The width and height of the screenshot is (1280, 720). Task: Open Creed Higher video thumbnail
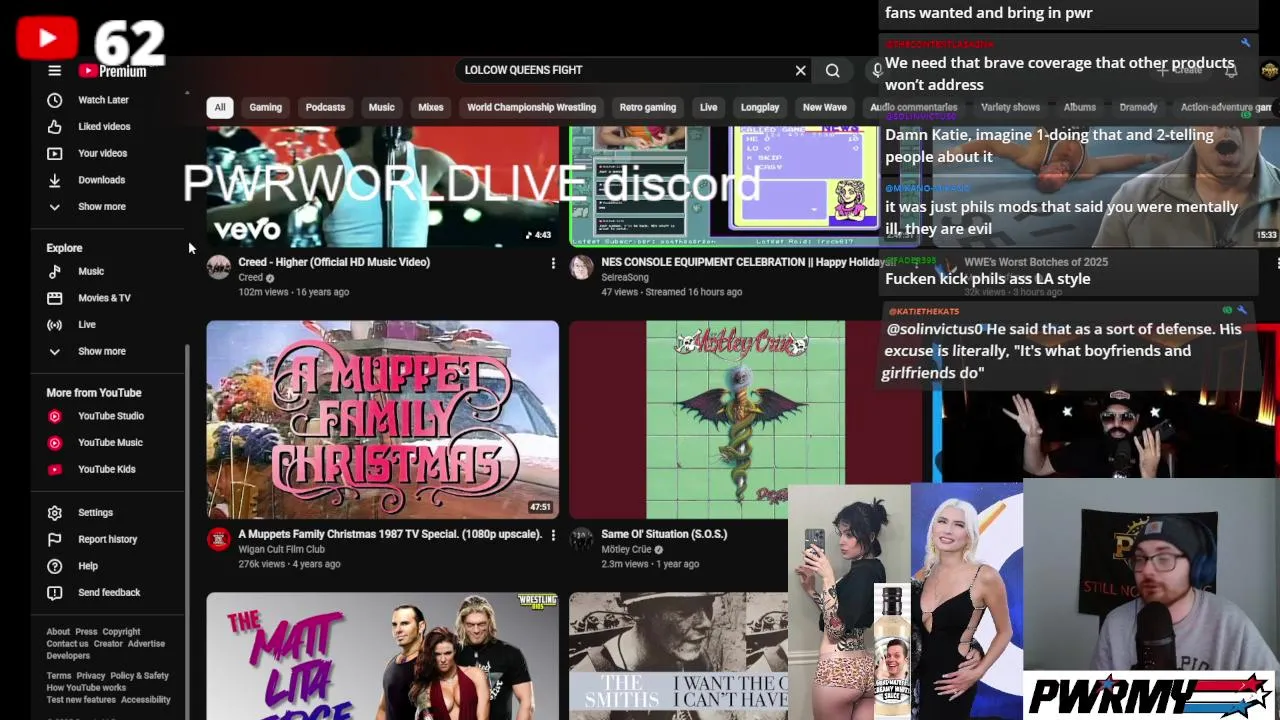383,186
